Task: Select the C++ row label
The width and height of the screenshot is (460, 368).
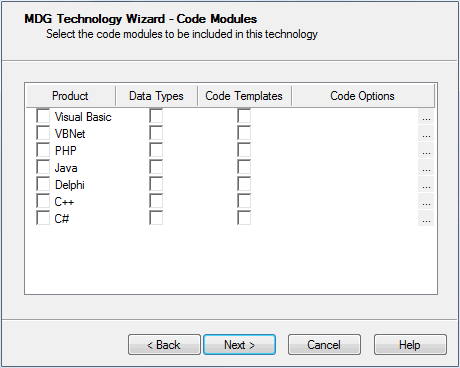Action: tap(64, 202)
